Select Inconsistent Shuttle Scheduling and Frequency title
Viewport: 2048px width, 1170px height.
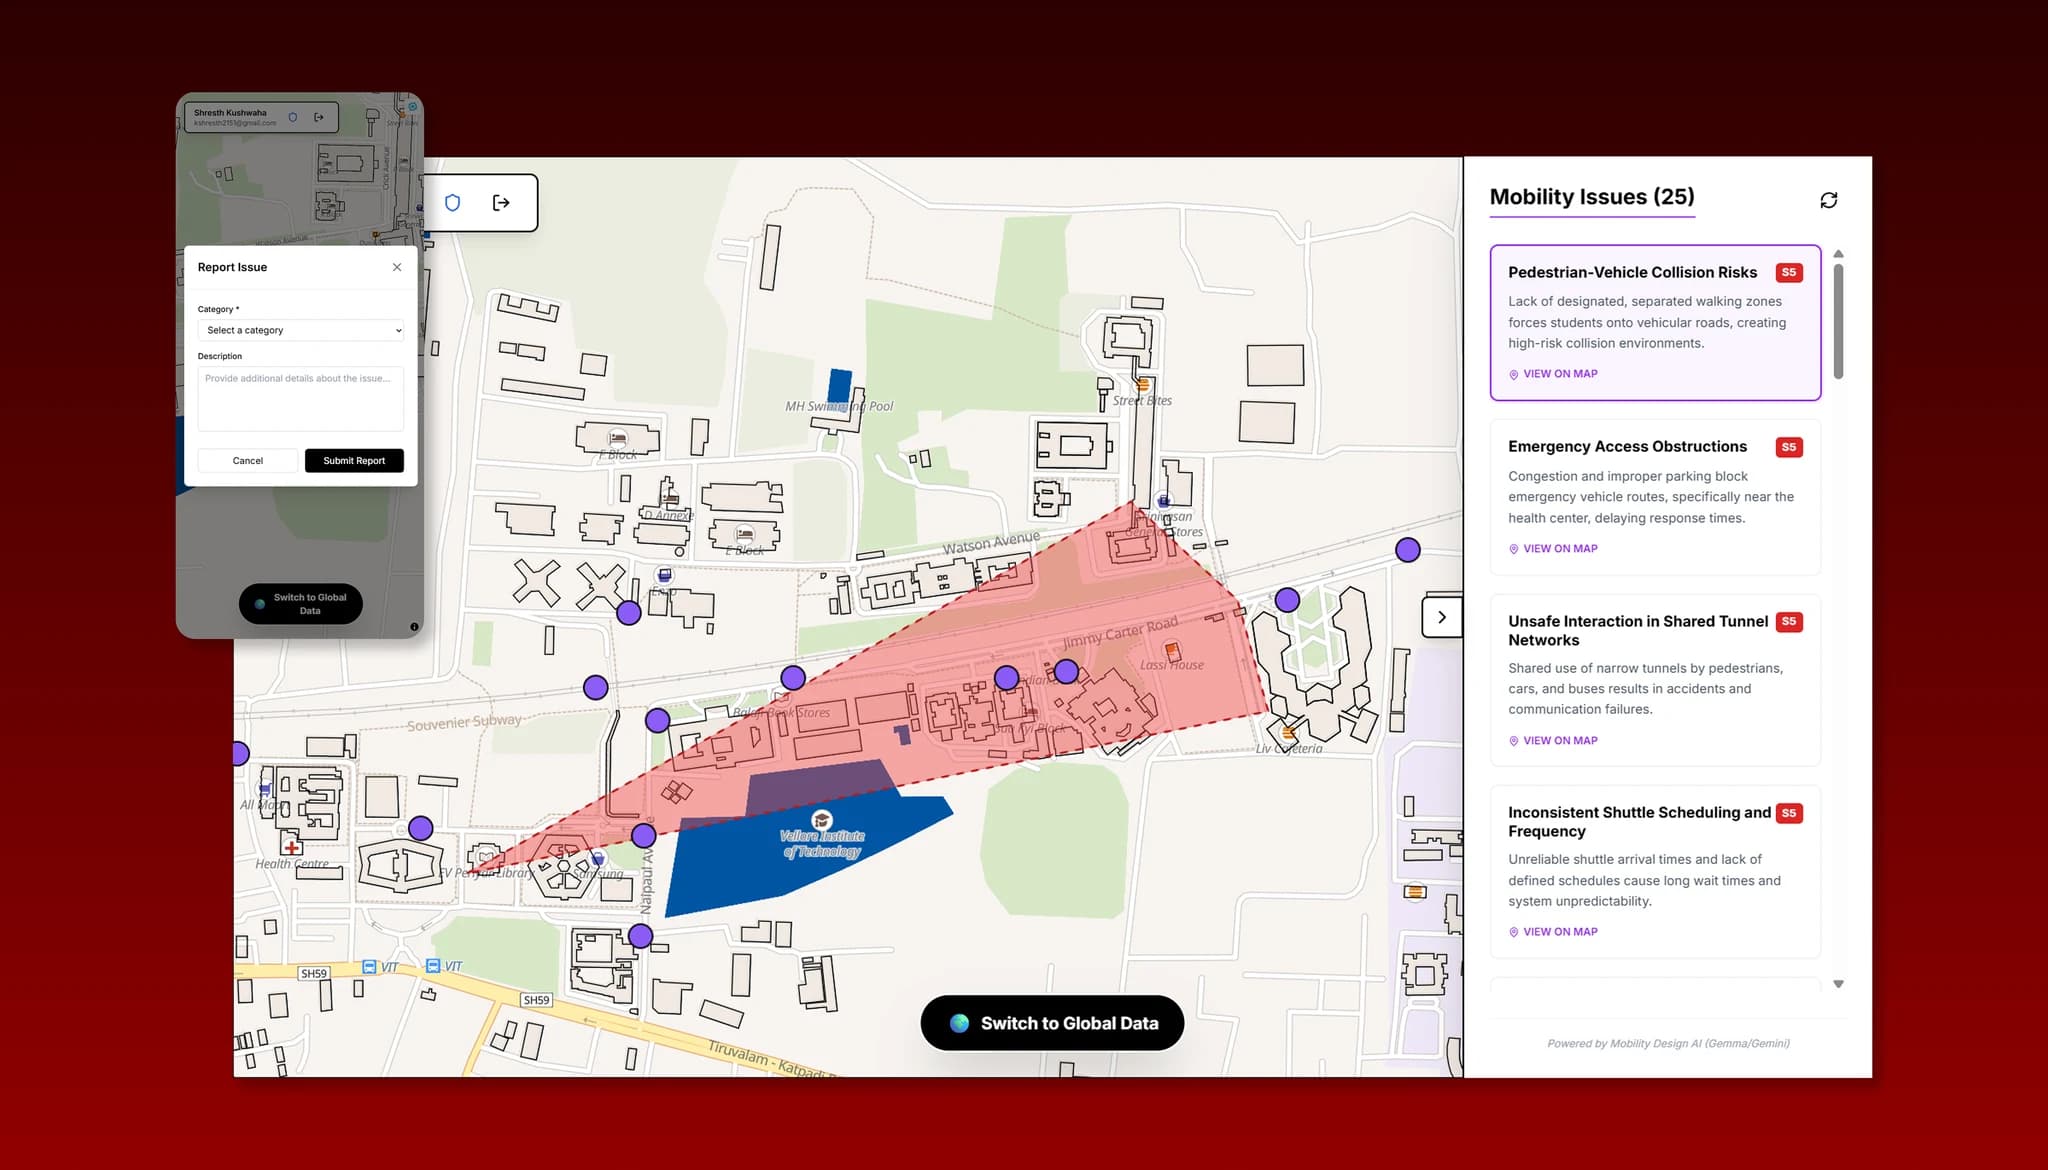(x=1639, y=822)
